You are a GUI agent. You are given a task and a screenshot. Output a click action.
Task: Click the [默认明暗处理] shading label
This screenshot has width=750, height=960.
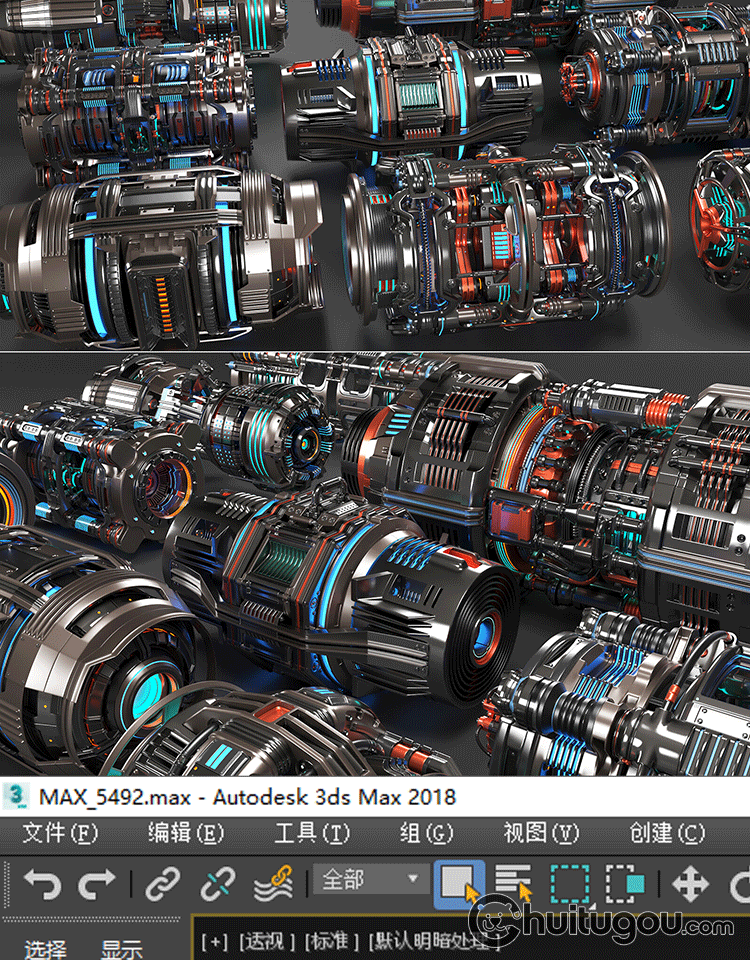tap(433, 941)
